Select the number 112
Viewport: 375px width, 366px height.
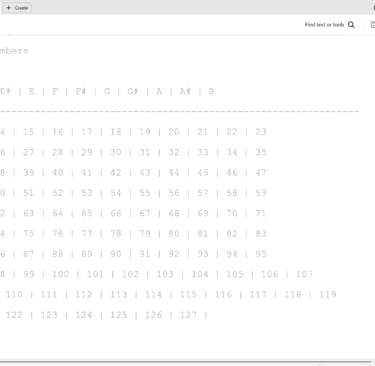click(84, 295)
